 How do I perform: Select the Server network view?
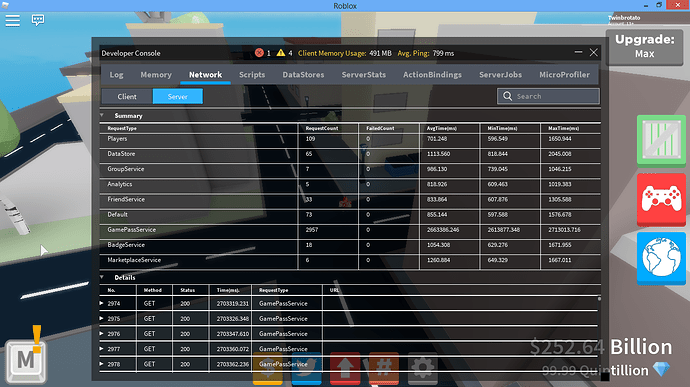[x=178, y=96]
